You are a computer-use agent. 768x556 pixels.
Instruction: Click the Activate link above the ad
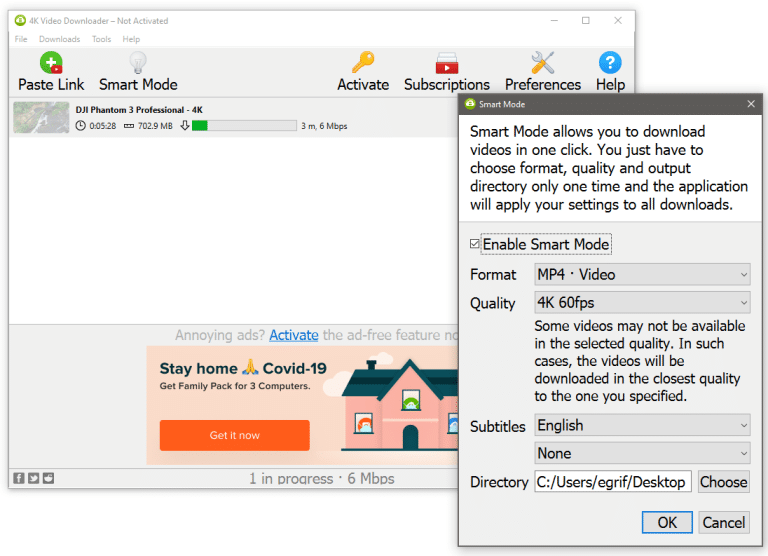click(x=294, y=336)
